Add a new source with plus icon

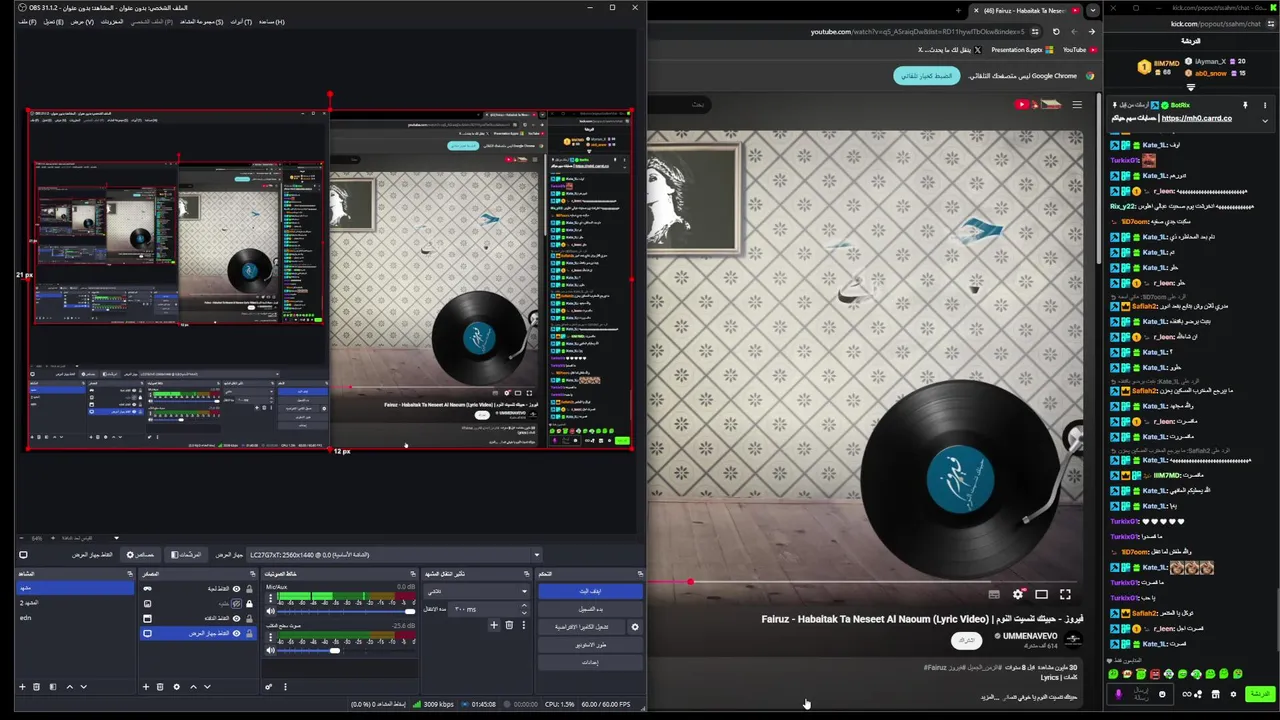(x=146, y=687)
